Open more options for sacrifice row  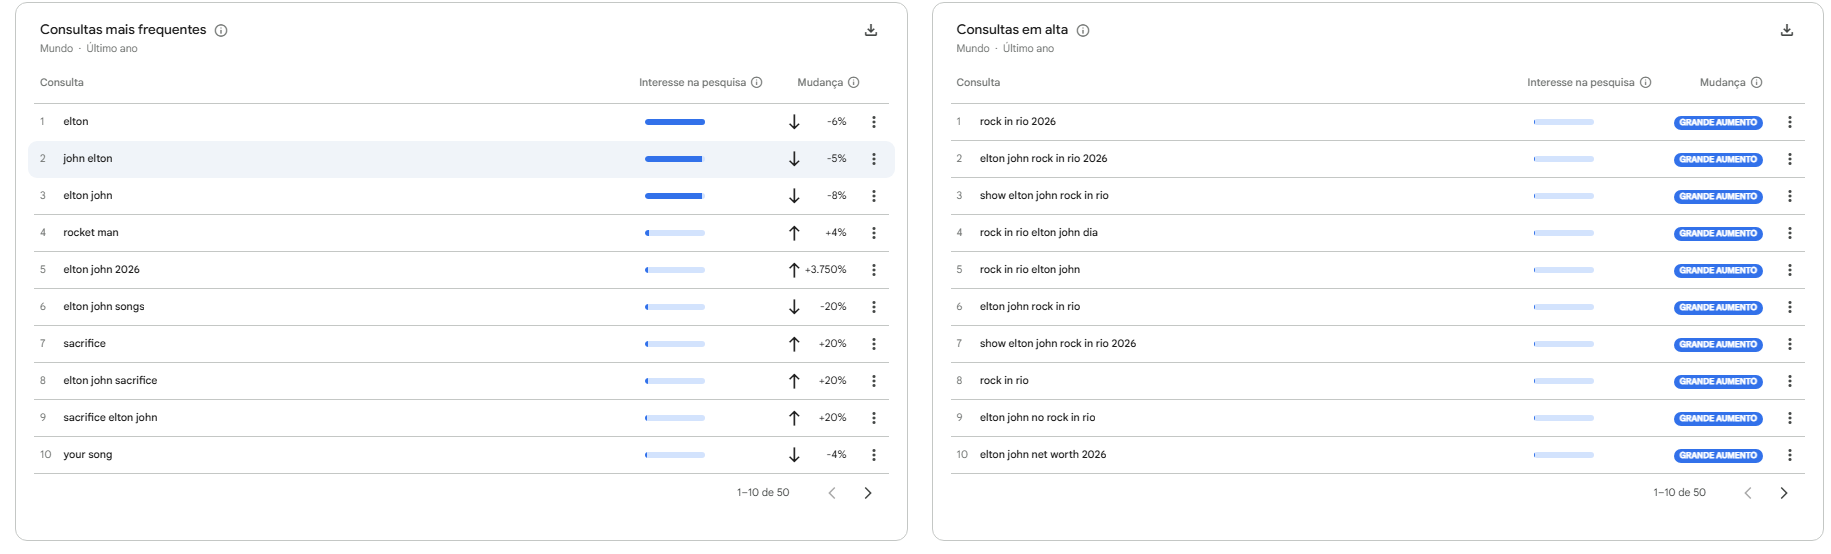click(x=874, y=344)
